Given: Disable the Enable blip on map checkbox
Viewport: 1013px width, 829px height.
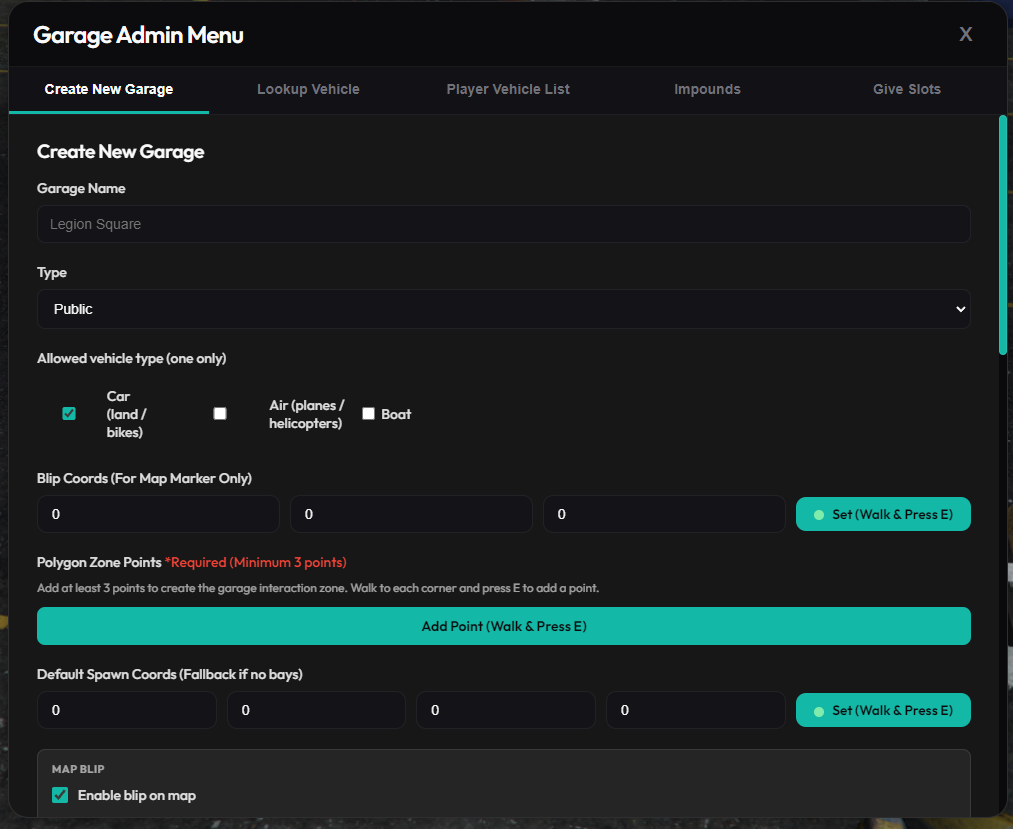Looking at the screenshot, I should click(60, 795).
